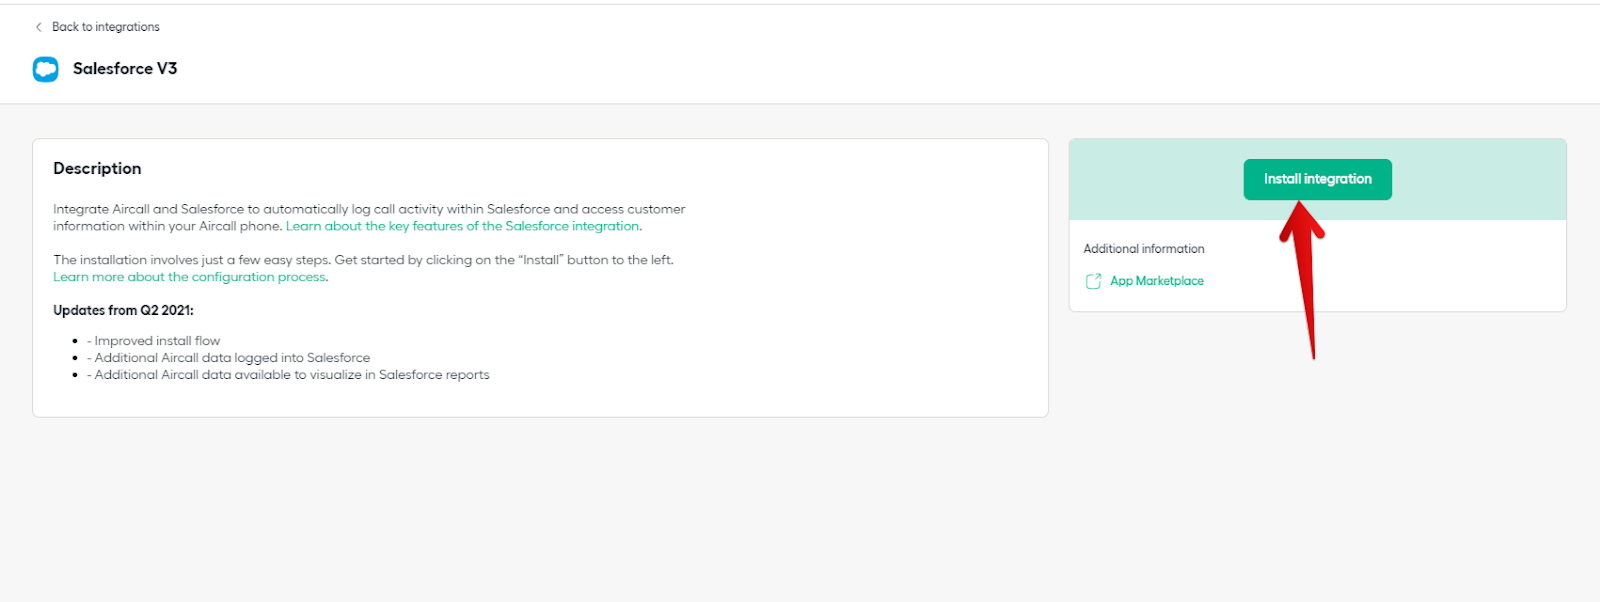The width and height of the screenshot is (1600, 602).
Task: Click Additional Aircall data logged into Salesforce bullet
Action: tap(228, 358)
